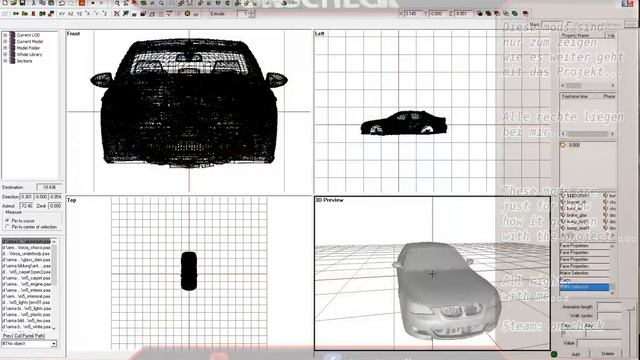Click the green status dot beside Add
Screen dimensions: 640x360
pyautogui.click(x=554, y=354)
